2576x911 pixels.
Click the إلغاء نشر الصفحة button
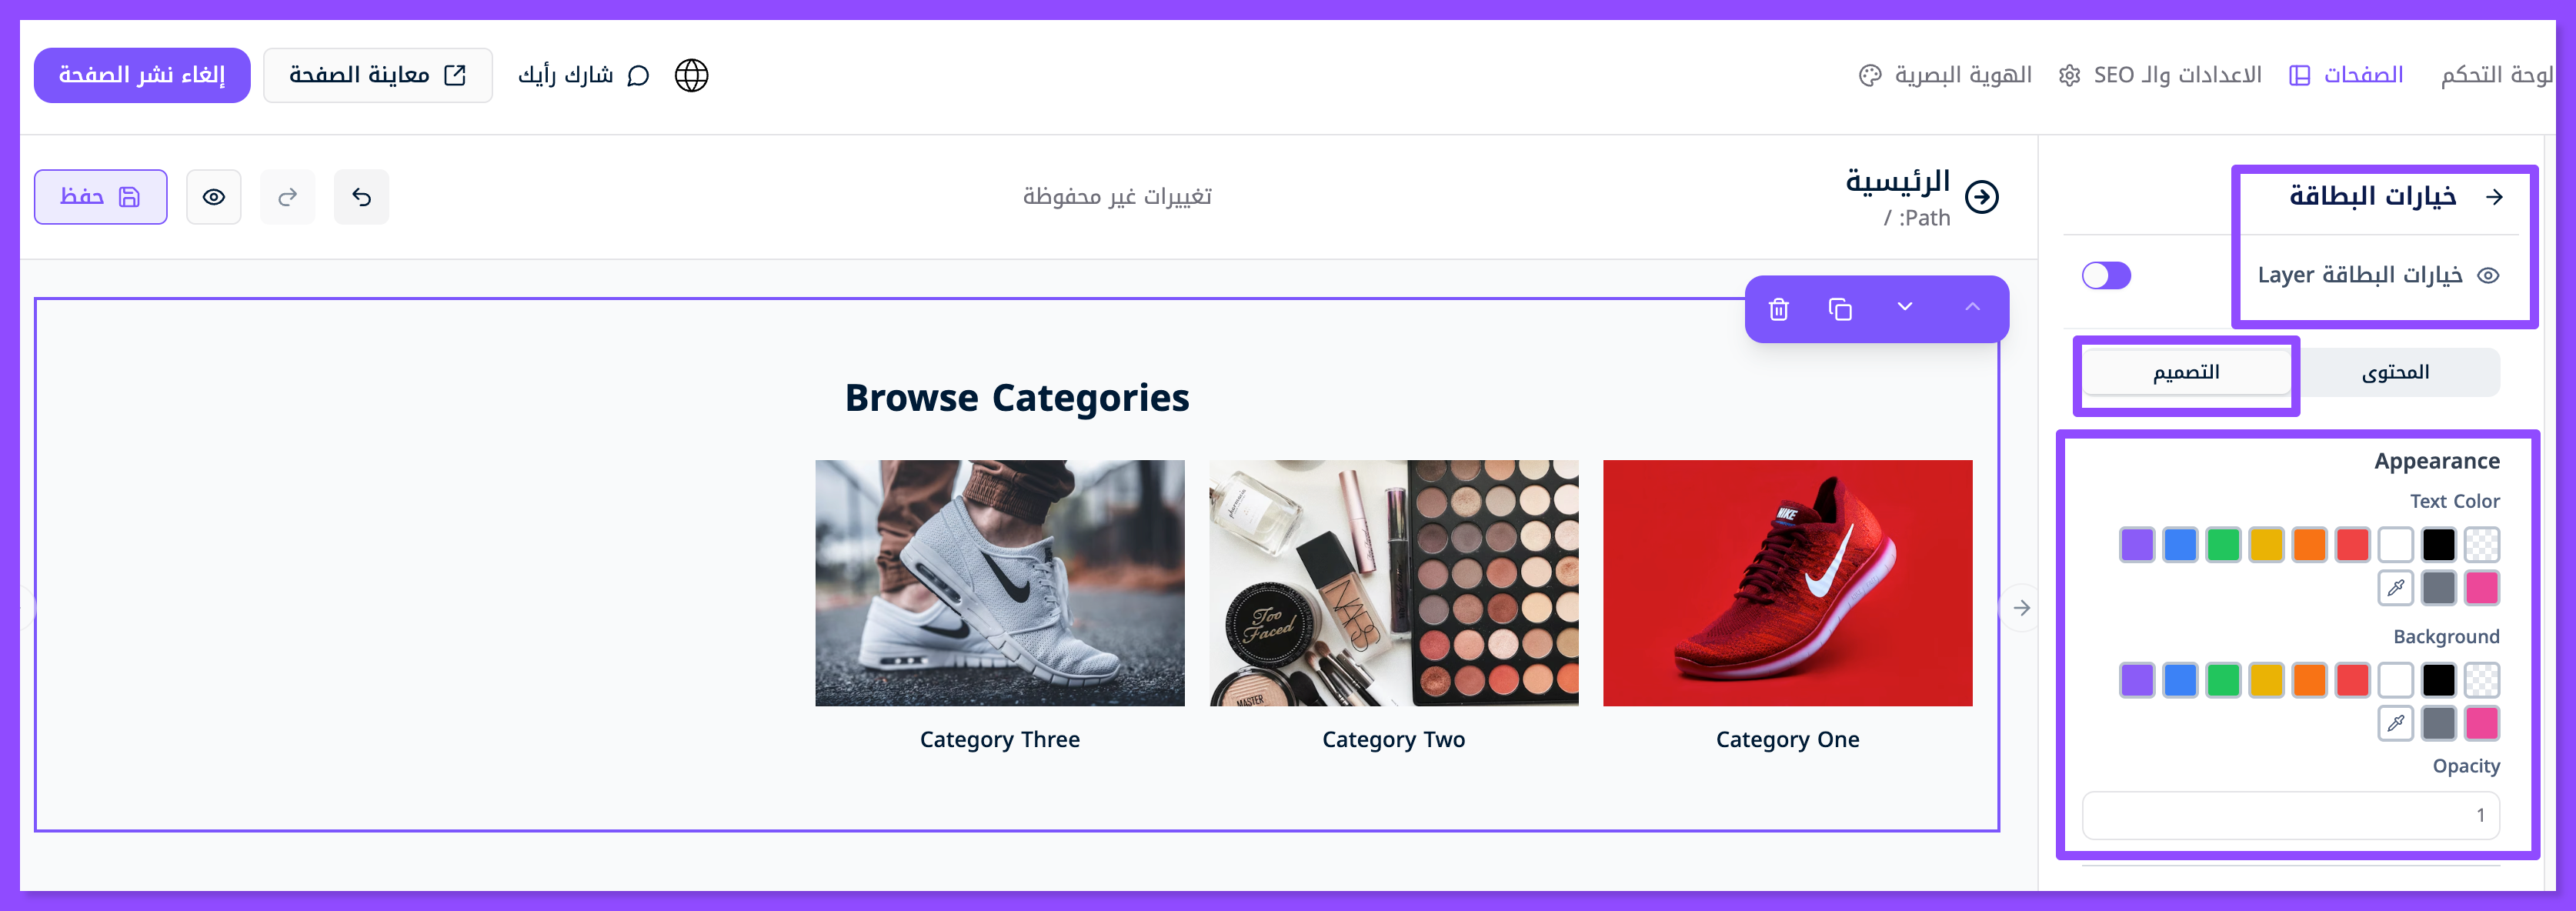click(142, 75)
